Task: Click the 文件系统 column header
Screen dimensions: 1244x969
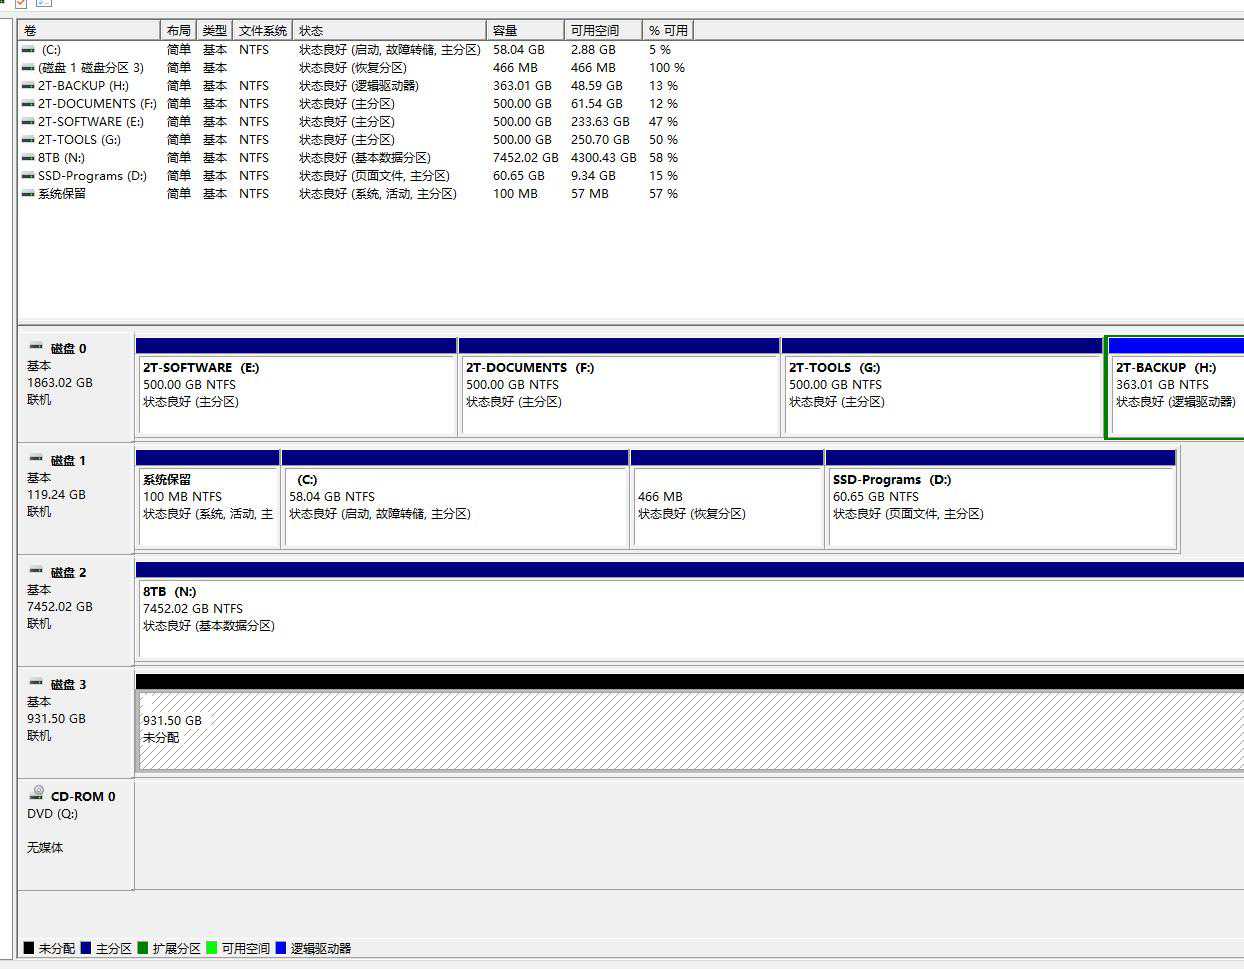Action: [263, 31]
